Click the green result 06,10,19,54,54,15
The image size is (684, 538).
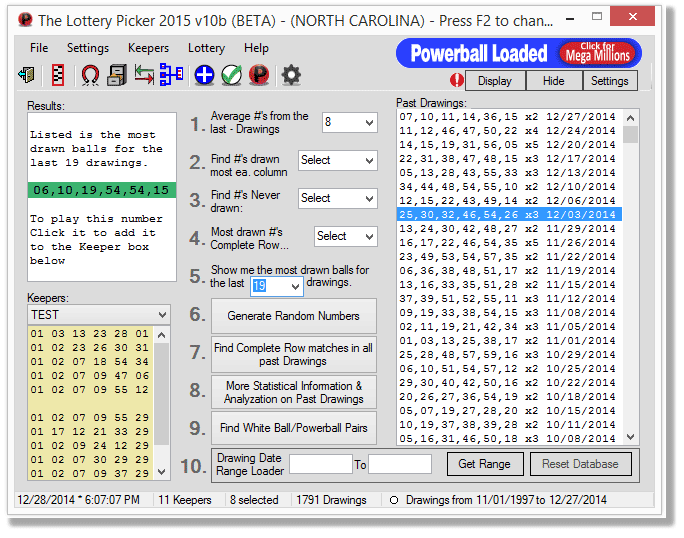point(101,190)
